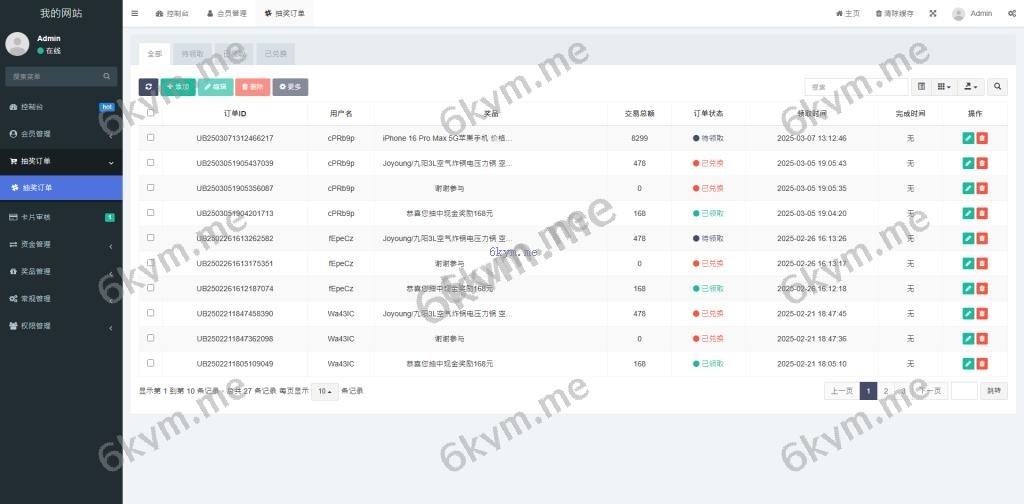Open the settings cogs icon at top right
1024x504 pixels.
(1012, 14)
